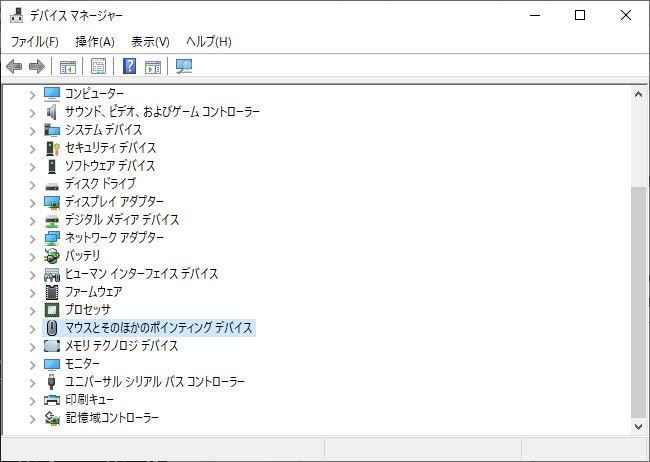Click the ヒューマン インターフェイス デバイス icon
The image size is (650, 462).
[x=52, y=274]
